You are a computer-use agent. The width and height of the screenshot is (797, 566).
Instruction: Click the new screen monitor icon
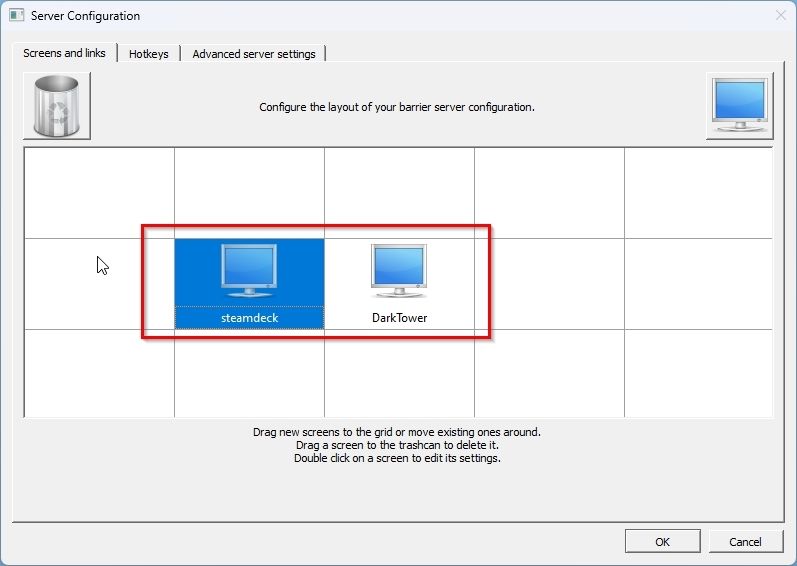(740, 106)
